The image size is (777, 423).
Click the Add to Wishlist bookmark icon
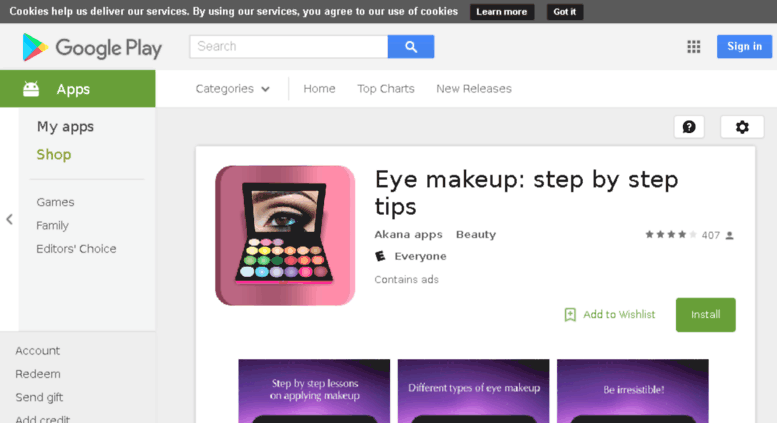(570, 315)
